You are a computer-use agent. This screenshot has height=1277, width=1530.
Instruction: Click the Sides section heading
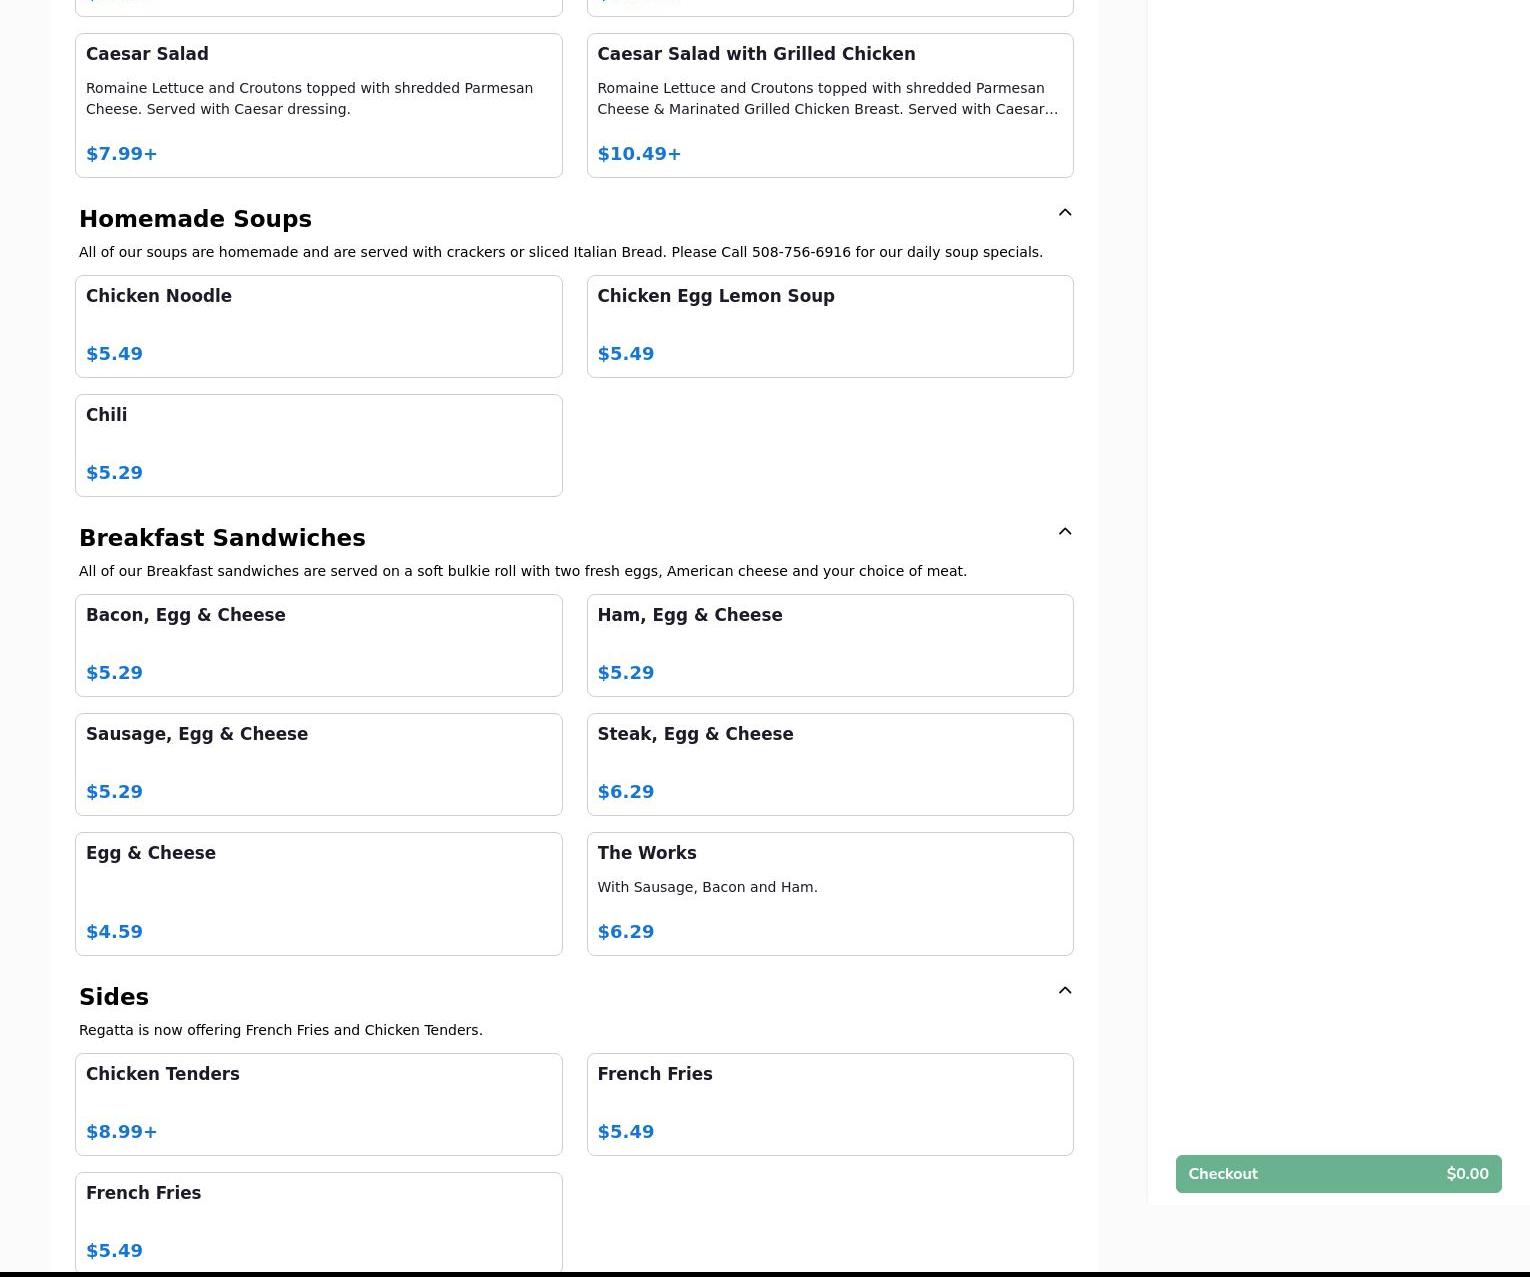point(114,997)
